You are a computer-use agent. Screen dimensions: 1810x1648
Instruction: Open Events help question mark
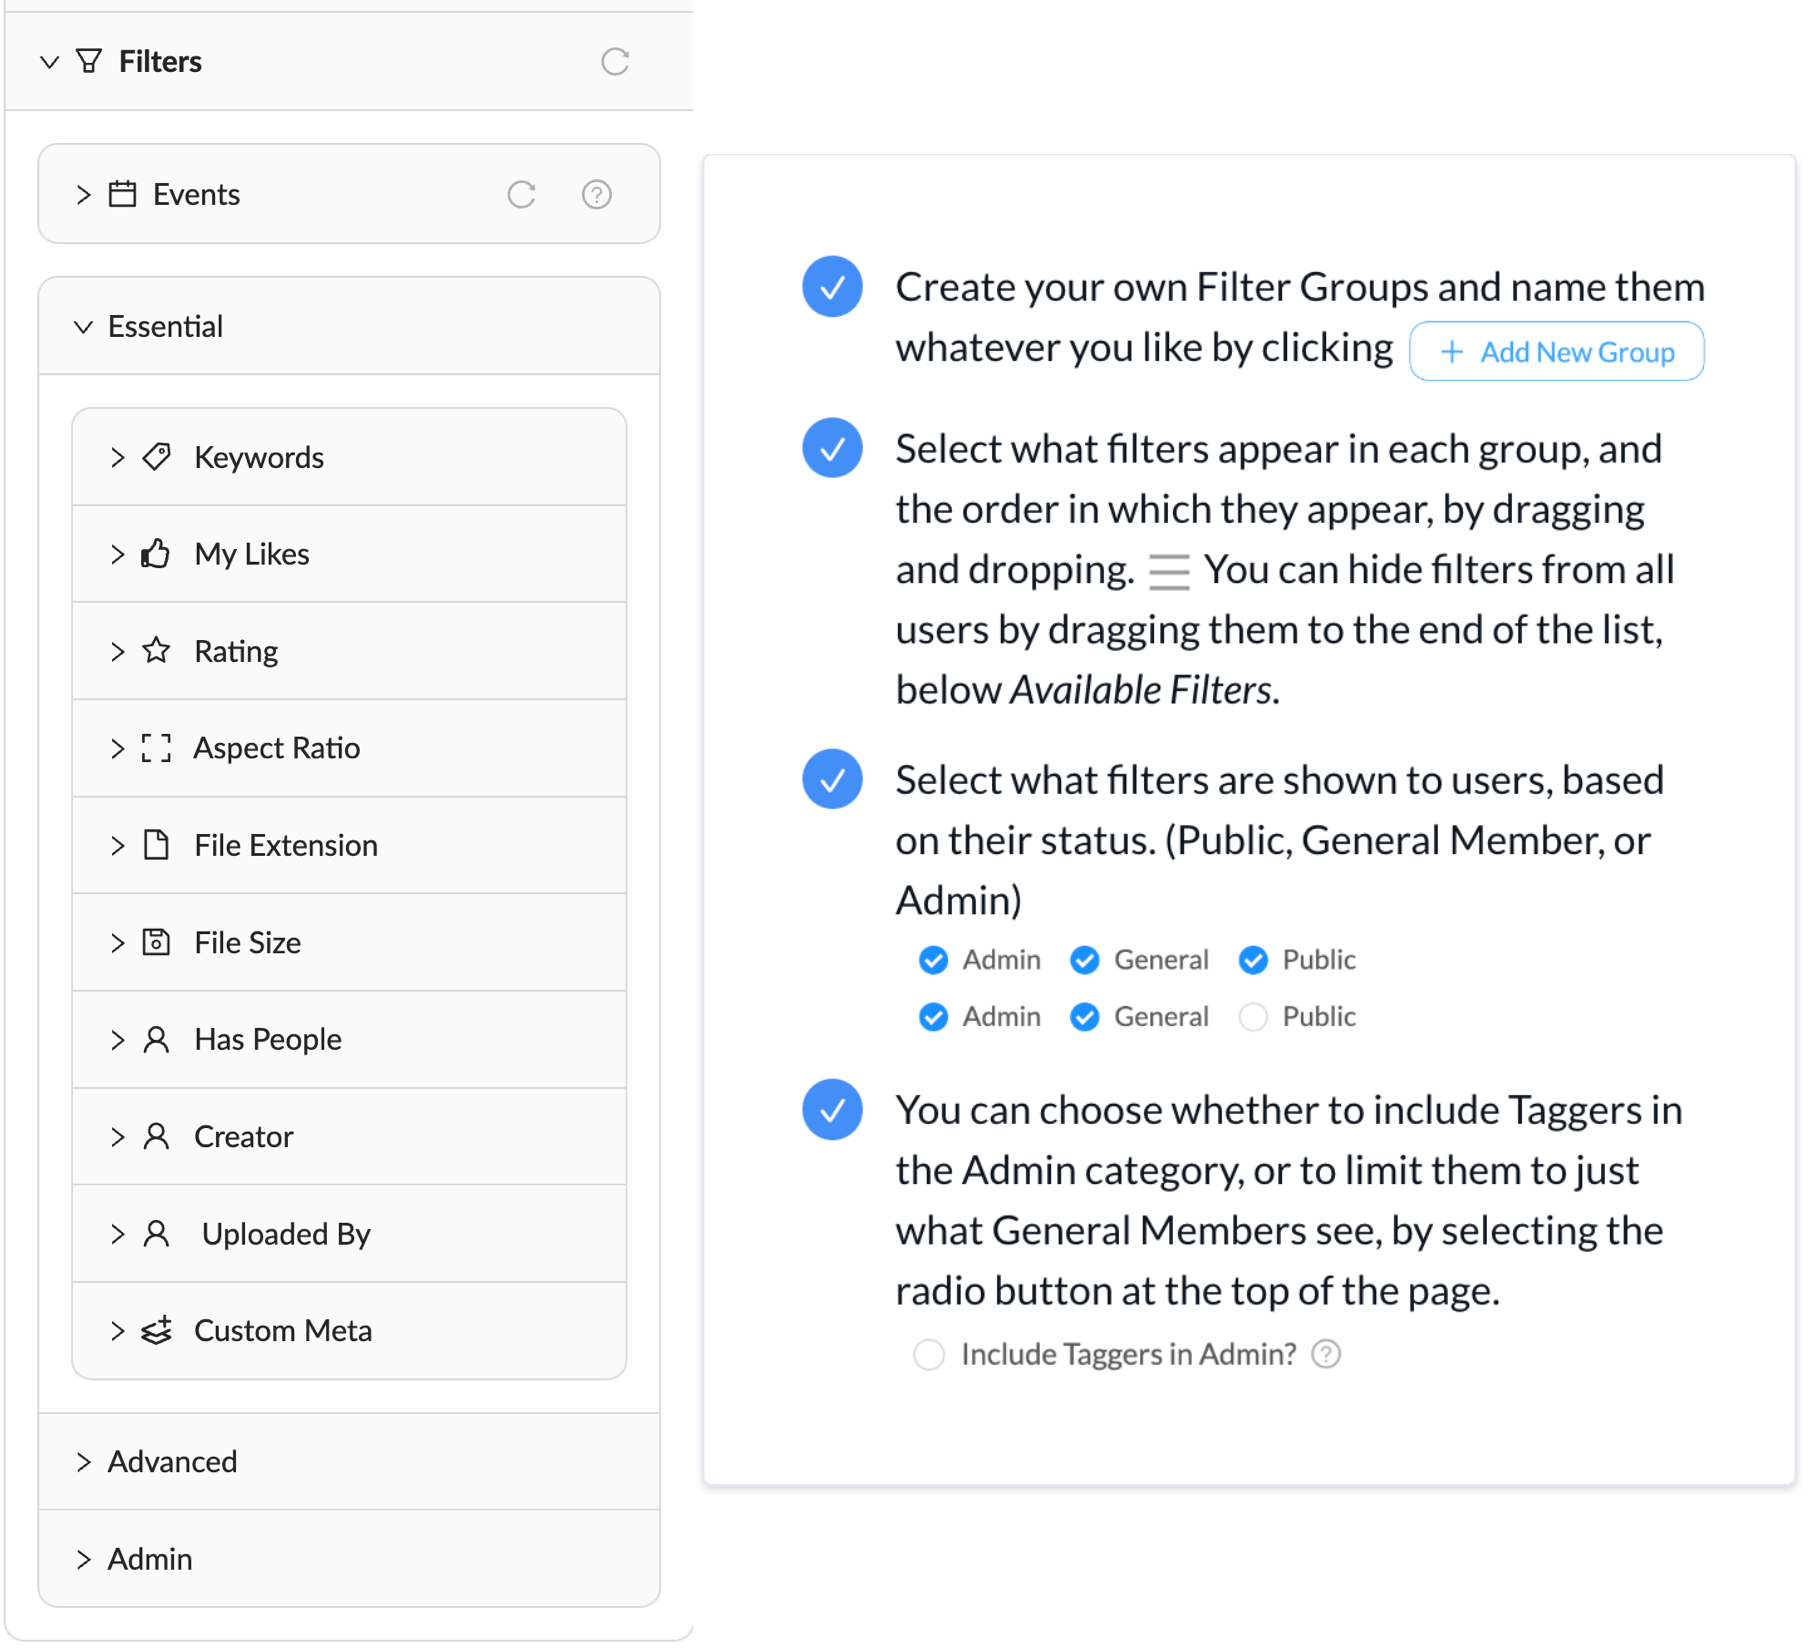pyautogui.click(x=597, y=194)
